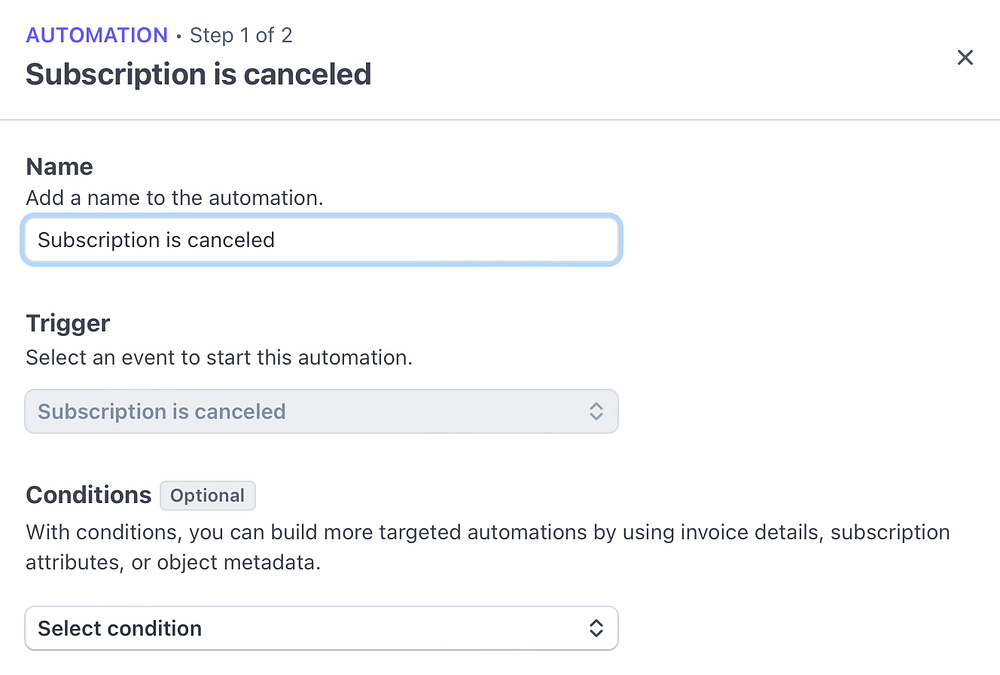Click the Optional badge next to Conditions
1000x675 pixels.
click(x=208, y=496)
